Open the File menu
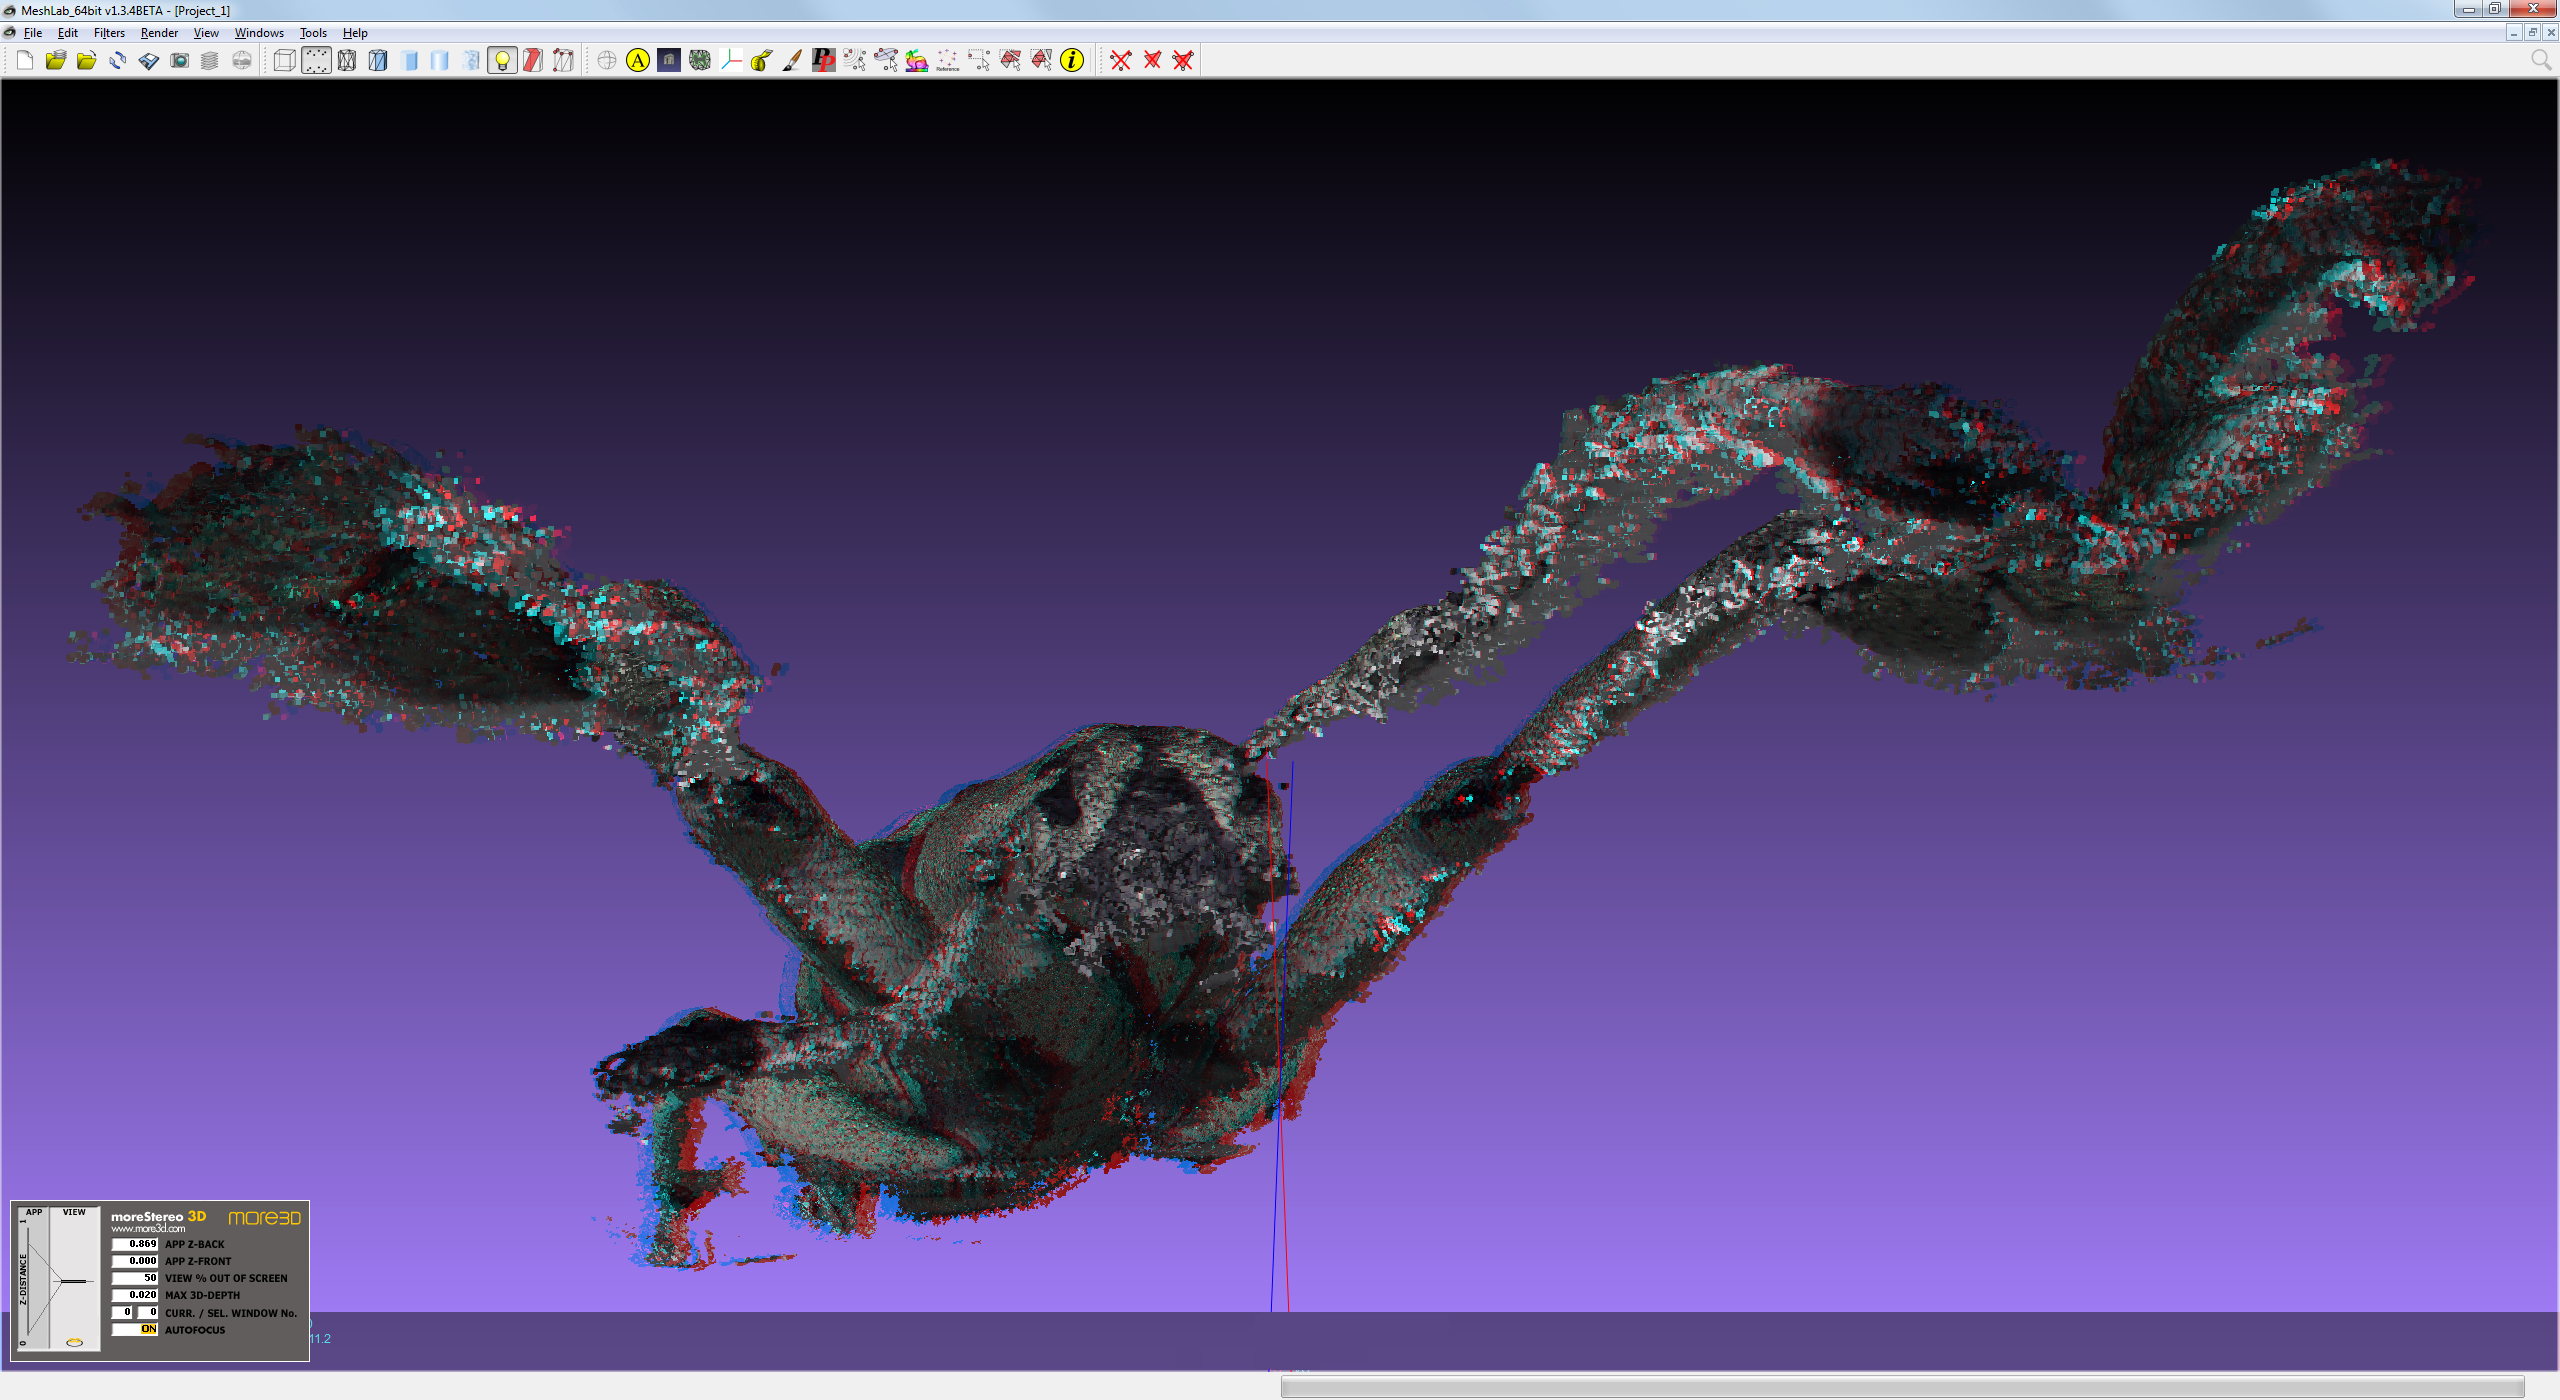This screenshot has height=1400, width=2560. point(33,33)
